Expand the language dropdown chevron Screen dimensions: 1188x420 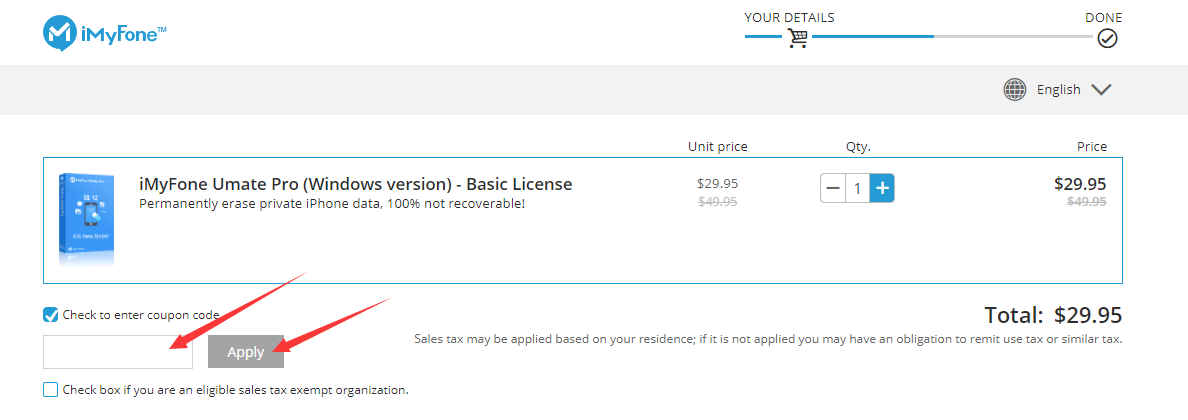pos(1101,89)
